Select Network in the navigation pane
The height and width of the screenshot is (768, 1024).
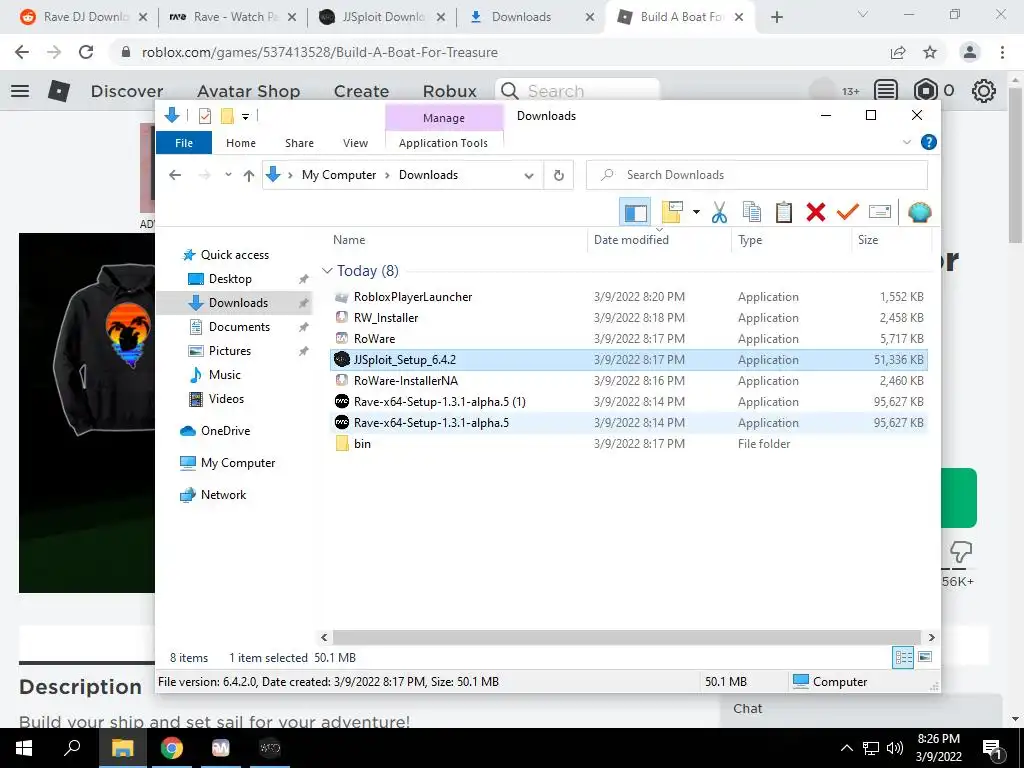pyautogui.click(x=223, y=495)
